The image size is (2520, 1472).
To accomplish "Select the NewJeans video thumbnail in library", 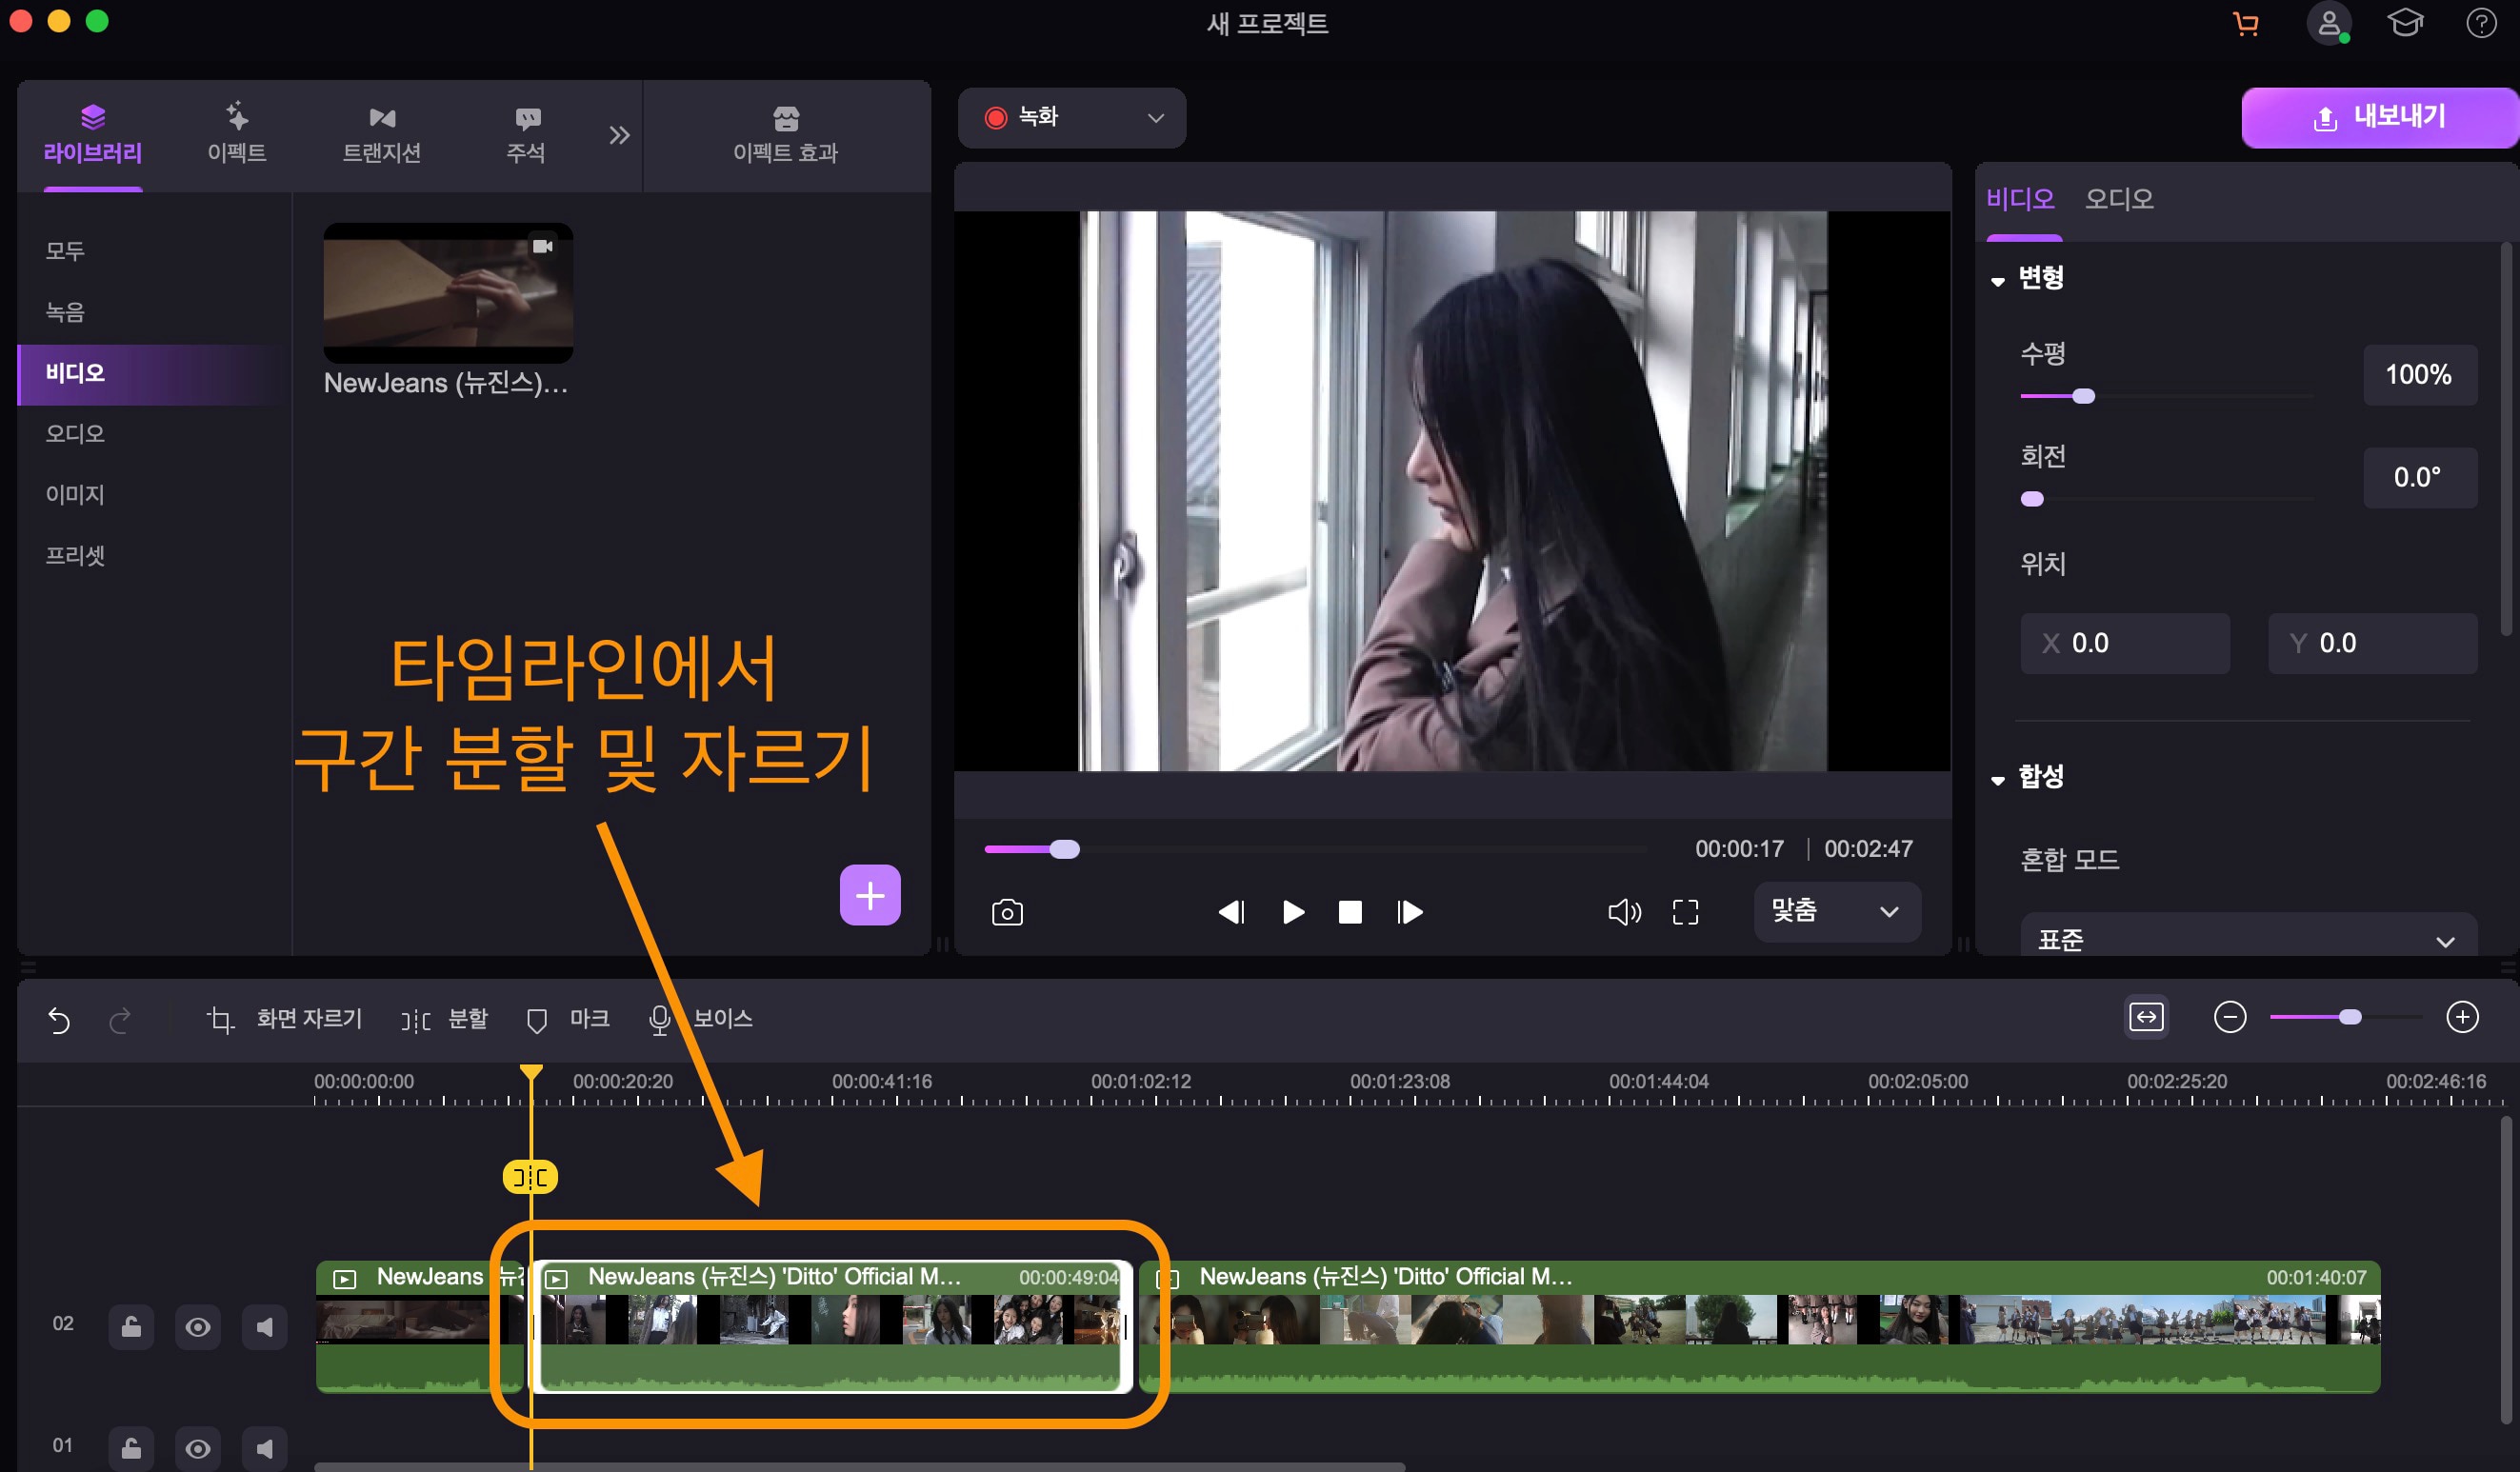I will [448, 292].
